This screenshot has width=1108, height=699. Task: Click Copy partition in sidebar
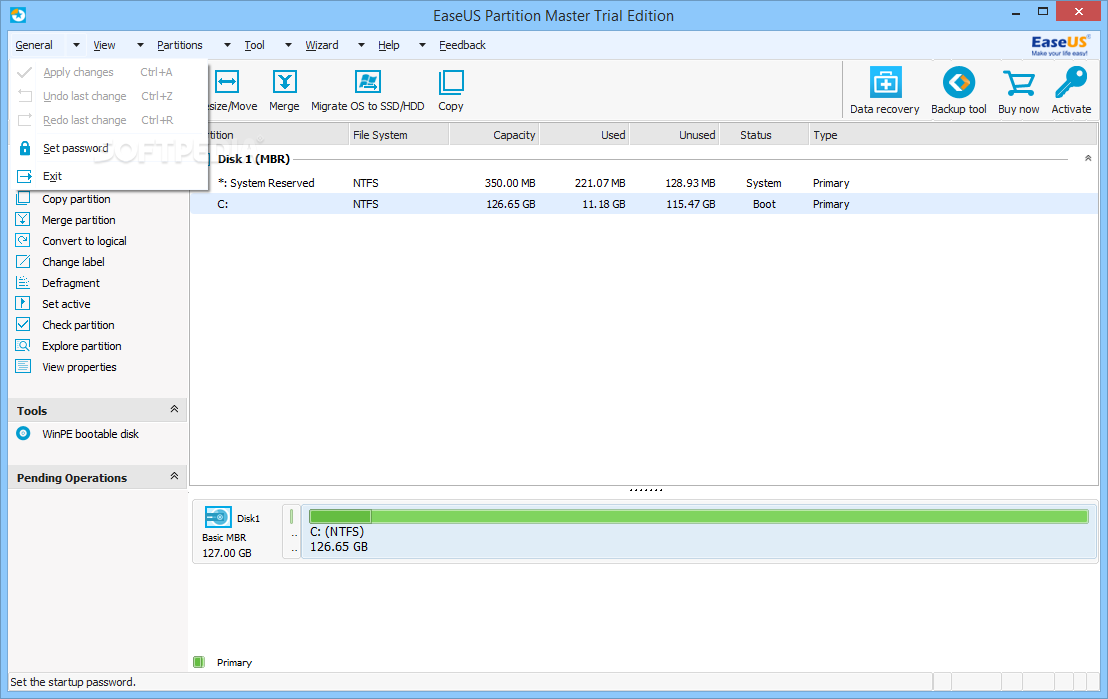76,199
